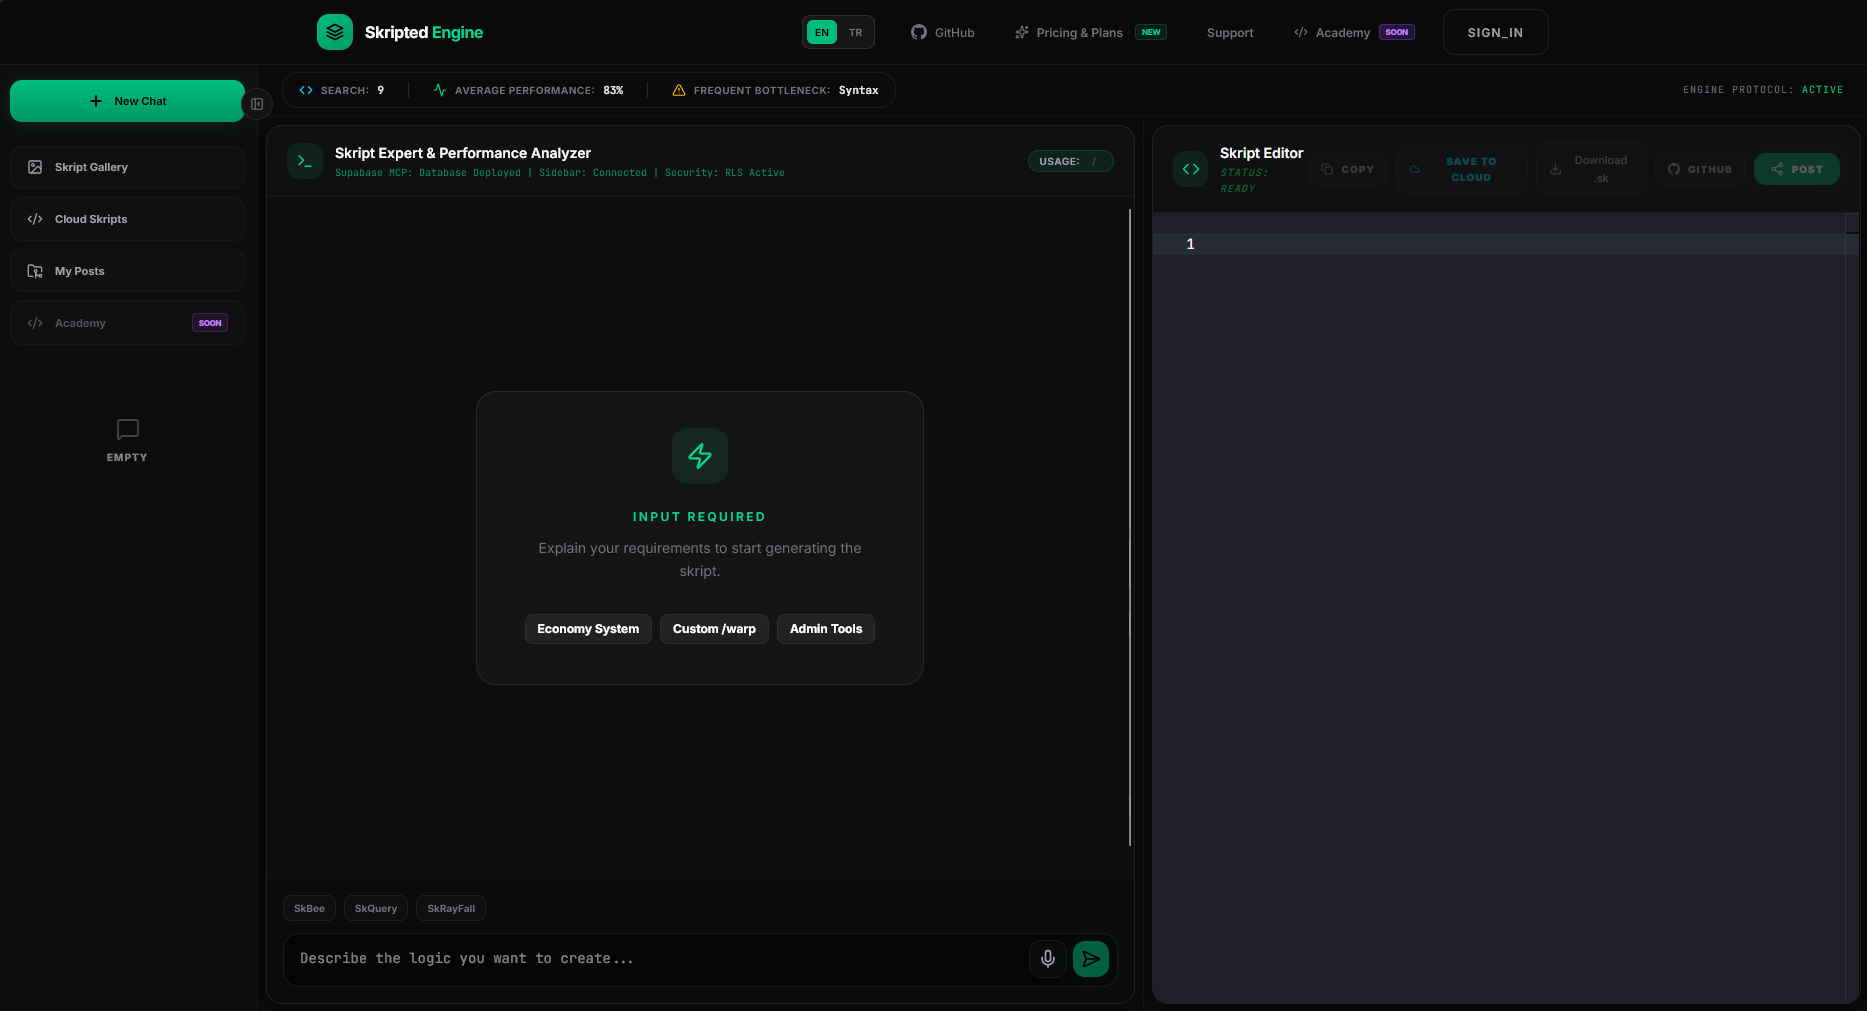Click the STATUS: READY text

point(1244,180)
